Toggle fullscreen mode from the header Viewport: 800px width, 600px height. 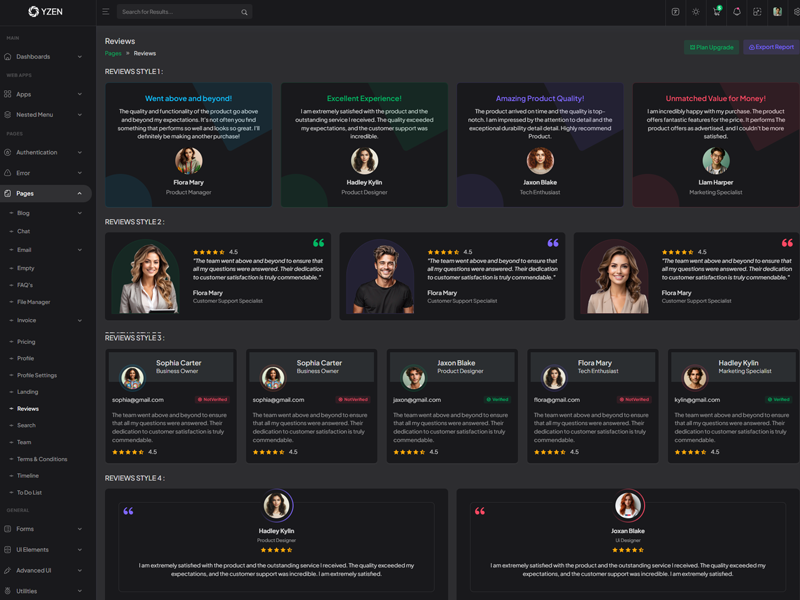[757, 12]
